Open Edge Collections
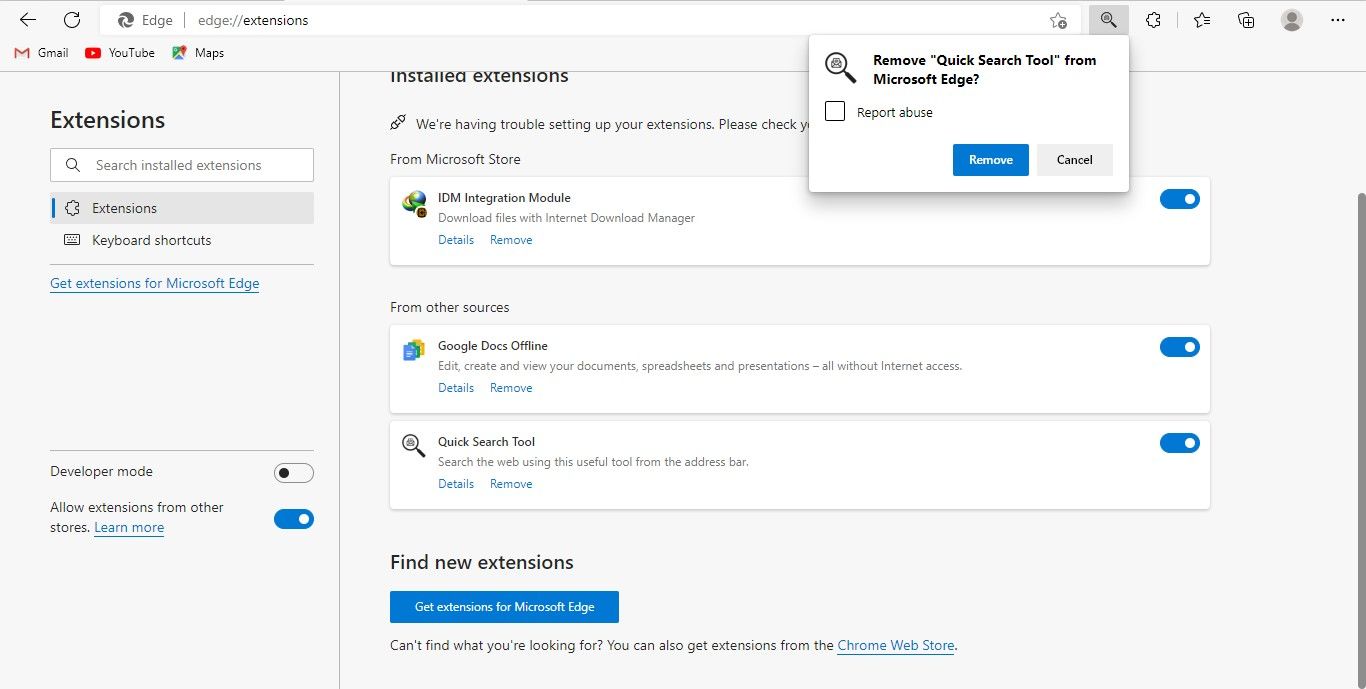The height and width of the screenshot is (689, 1366). tap(1245, 19)
